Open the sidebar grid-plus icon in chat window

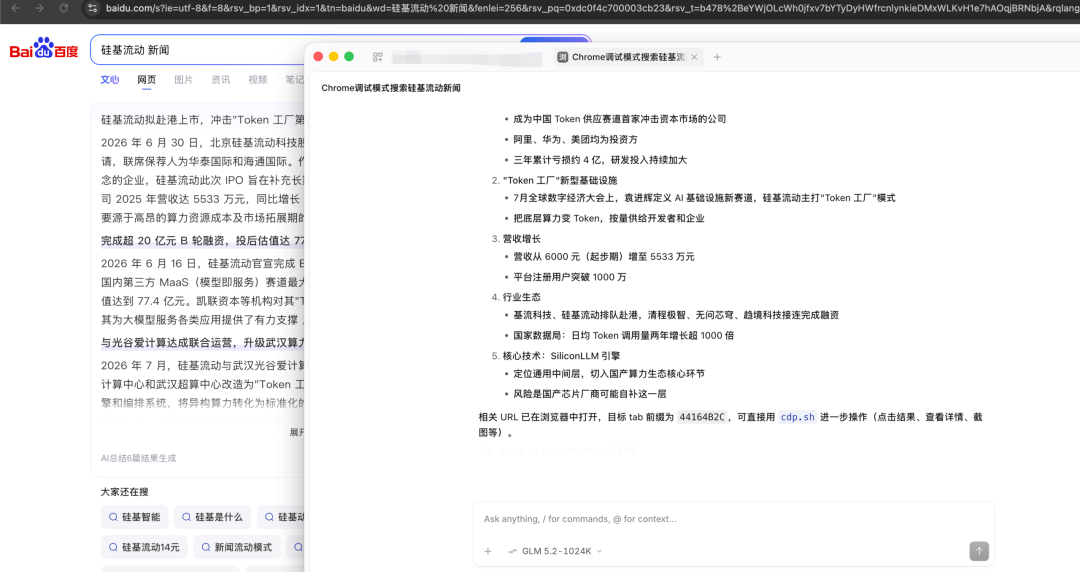click(377, 57)
